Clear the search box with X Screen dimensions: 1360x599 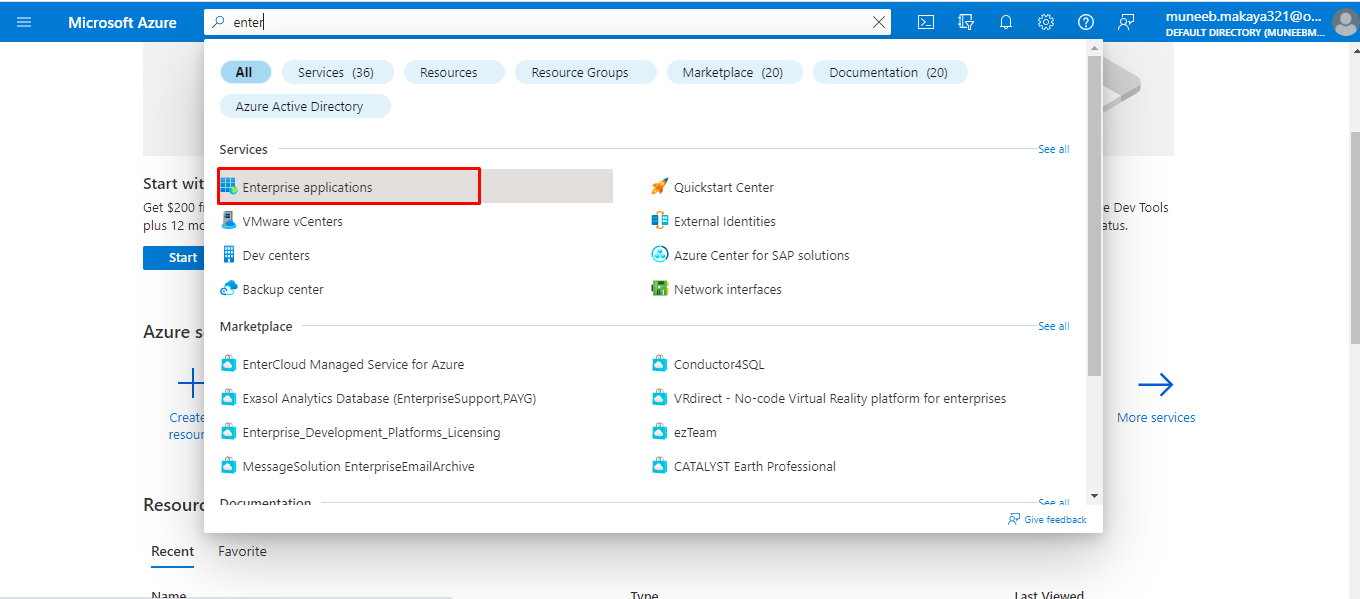tap(879, 22)
